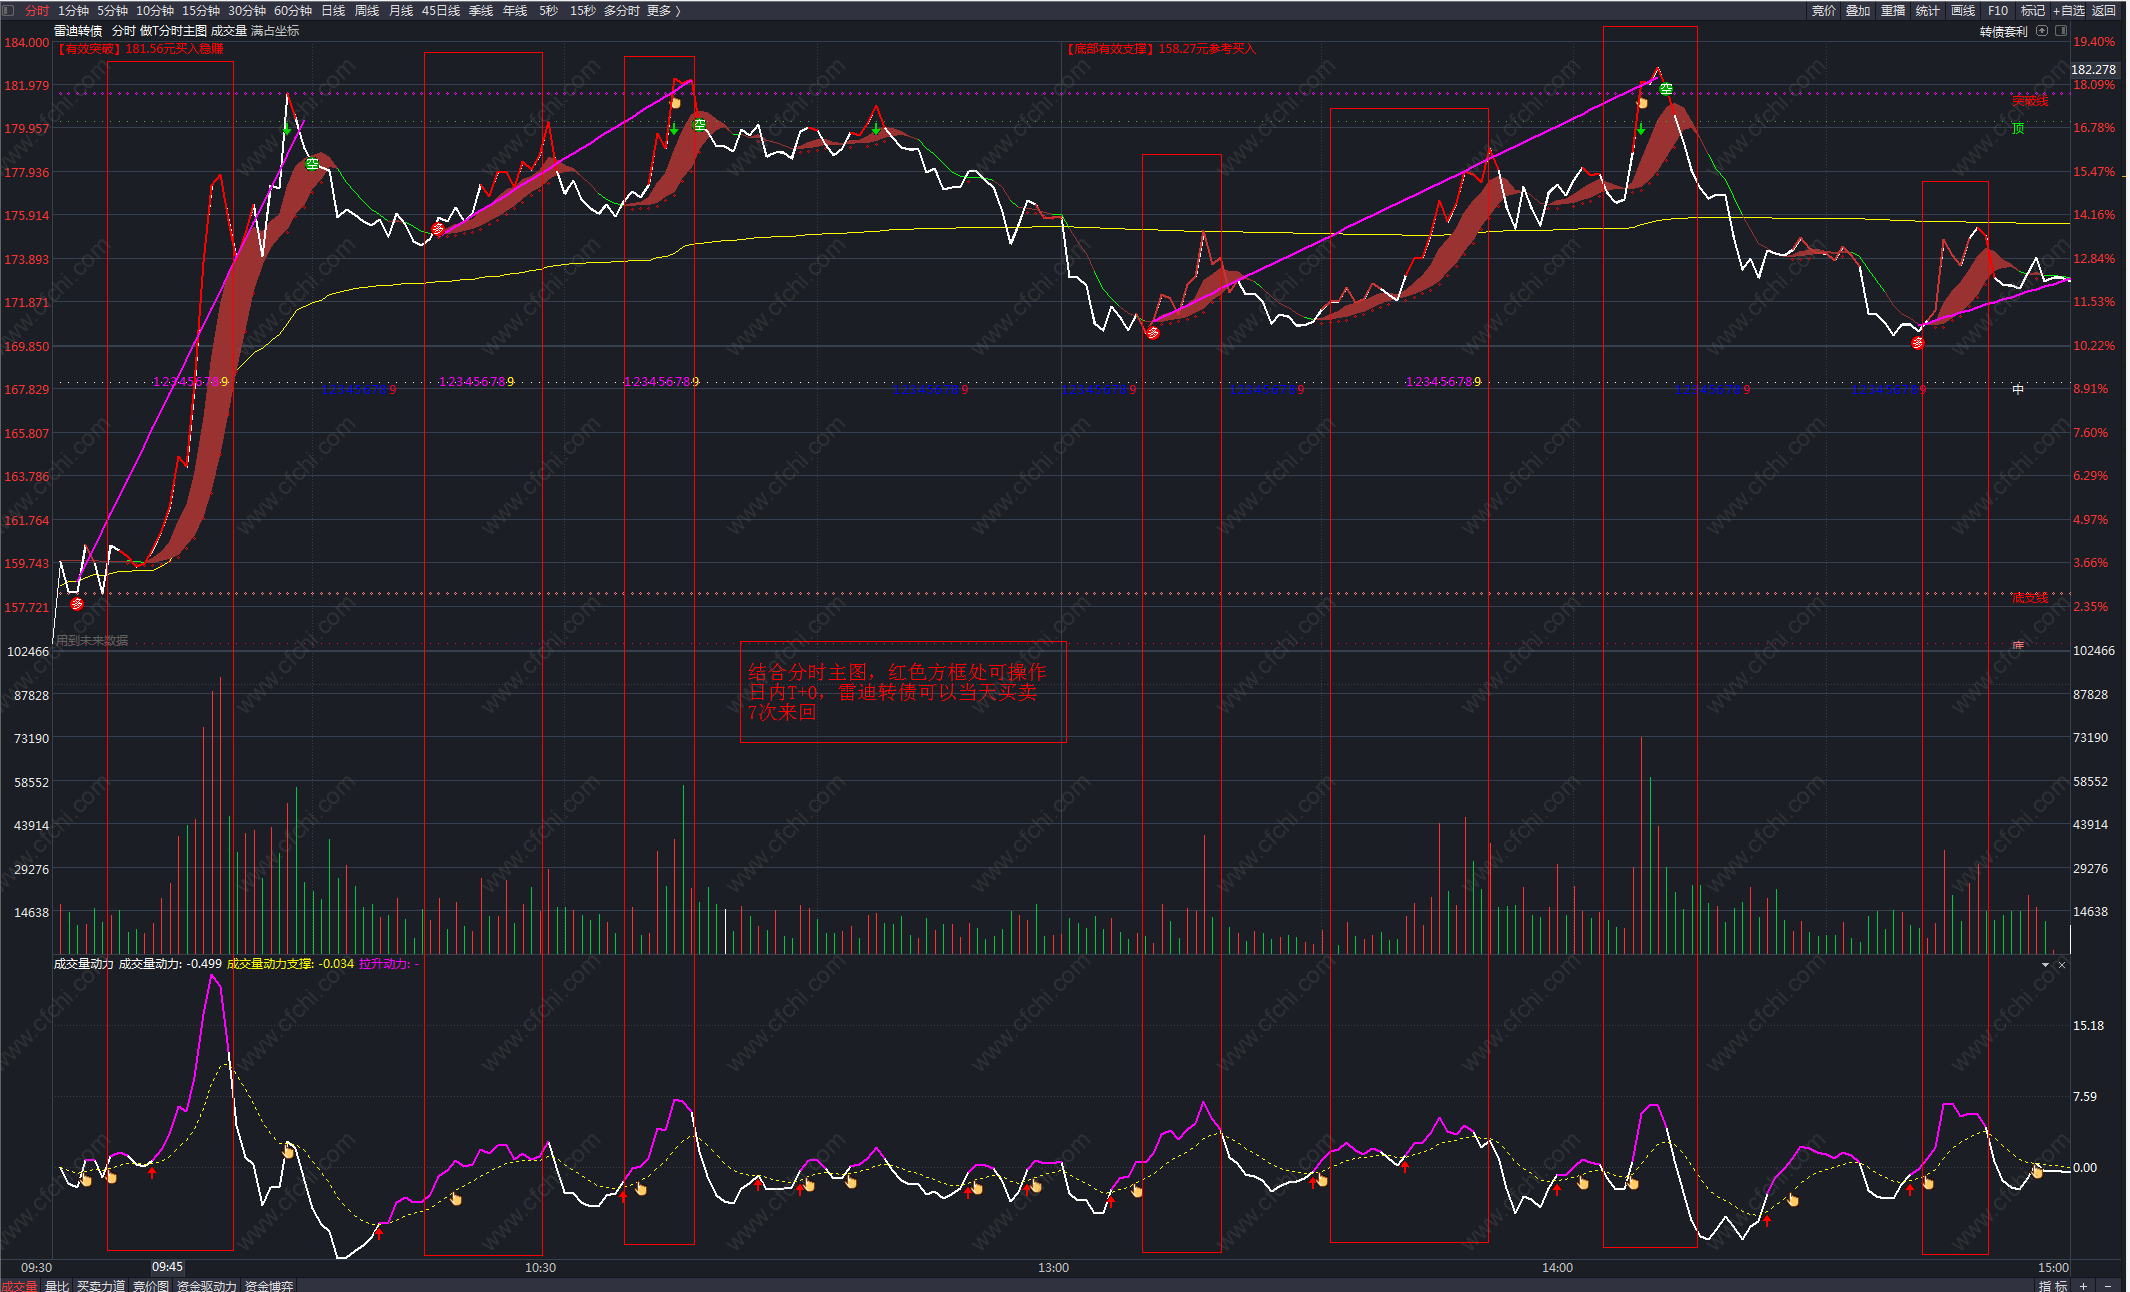Image resolution: width=2130 pixels, height=1292 pixels.
Task: Click the 重播 replay button
Action: pyautogui.click(x=1892, y=10)
